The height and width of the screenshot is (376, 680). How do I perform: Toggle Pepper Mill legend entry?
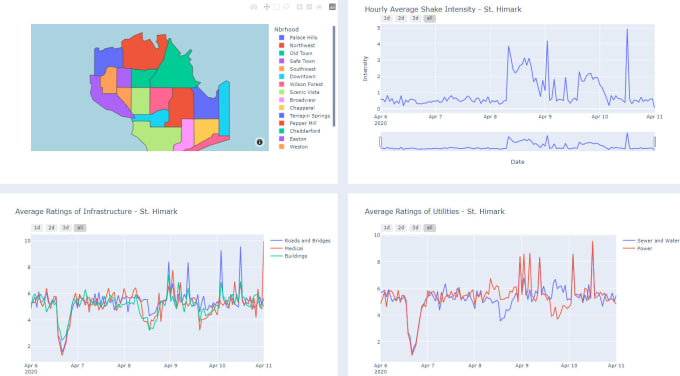pos(298,124)
